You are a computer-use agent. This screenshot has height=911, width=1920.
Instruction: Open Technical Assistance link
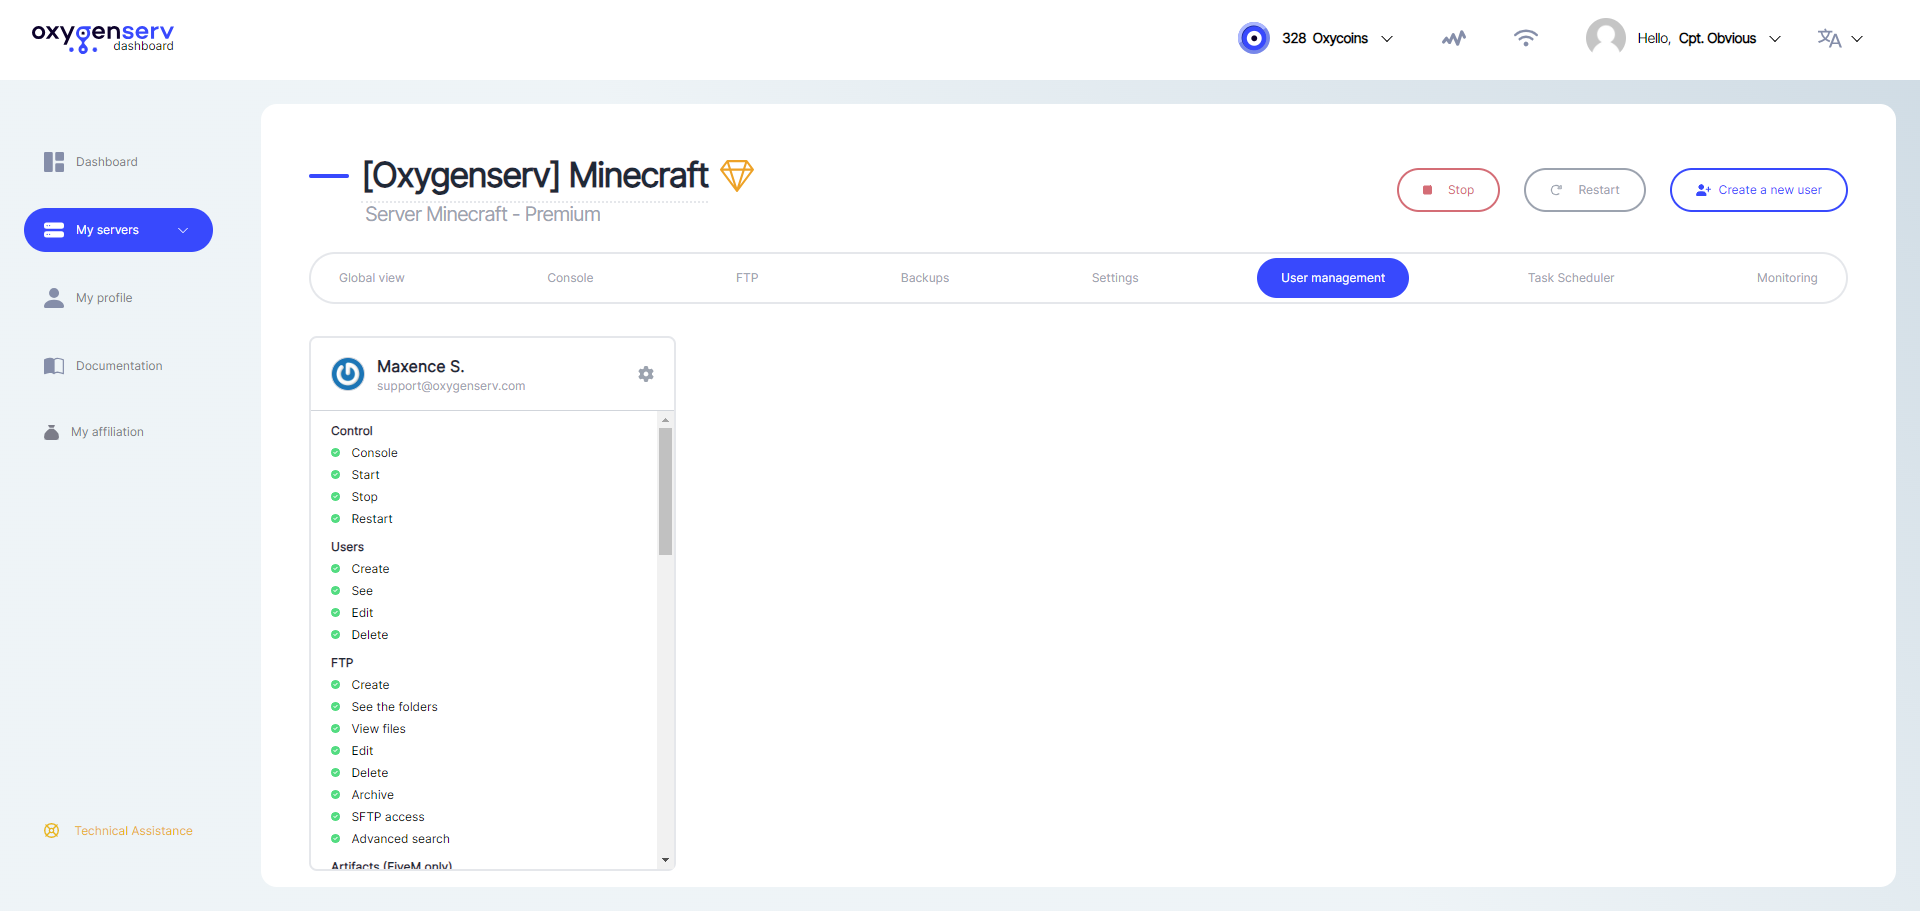tap(133, 831)
